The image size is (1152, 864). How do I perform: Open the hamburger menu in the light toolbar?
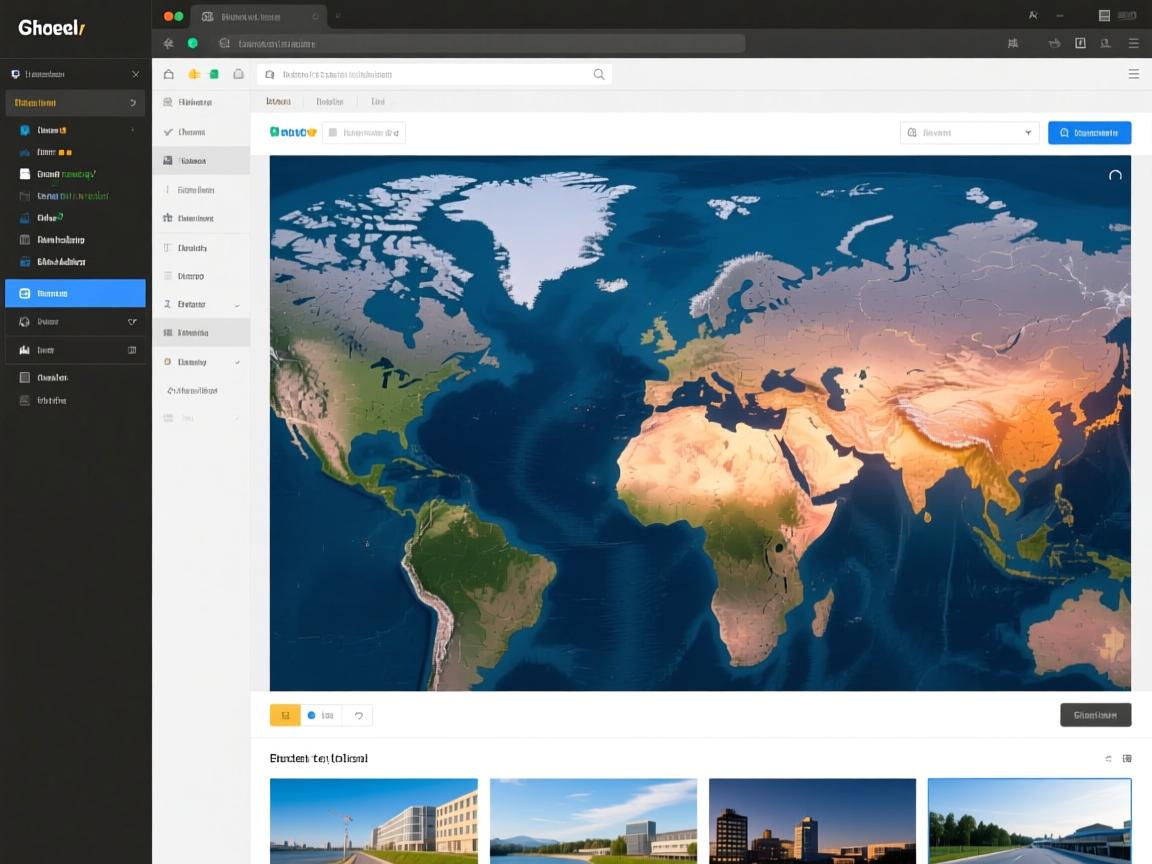pos(1133,74)
